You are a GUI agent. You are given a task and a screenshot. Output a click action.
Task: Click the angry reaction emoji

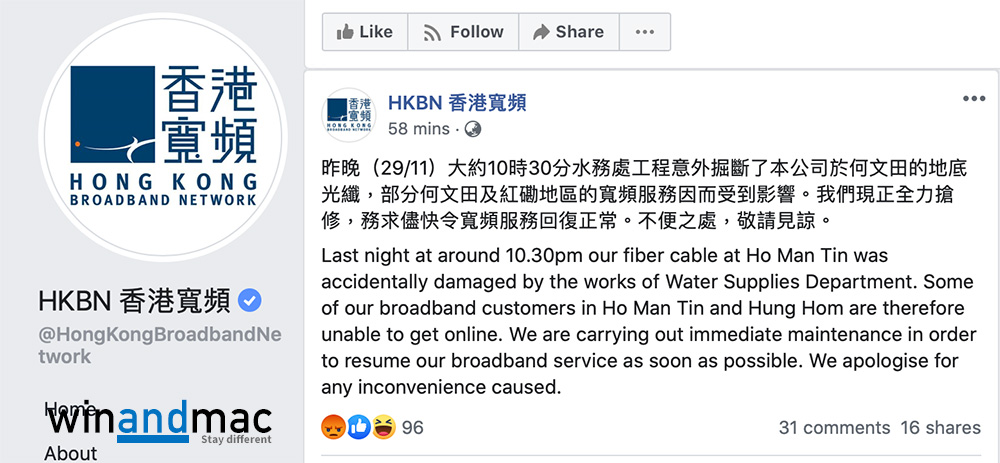(x=333, y=428)
